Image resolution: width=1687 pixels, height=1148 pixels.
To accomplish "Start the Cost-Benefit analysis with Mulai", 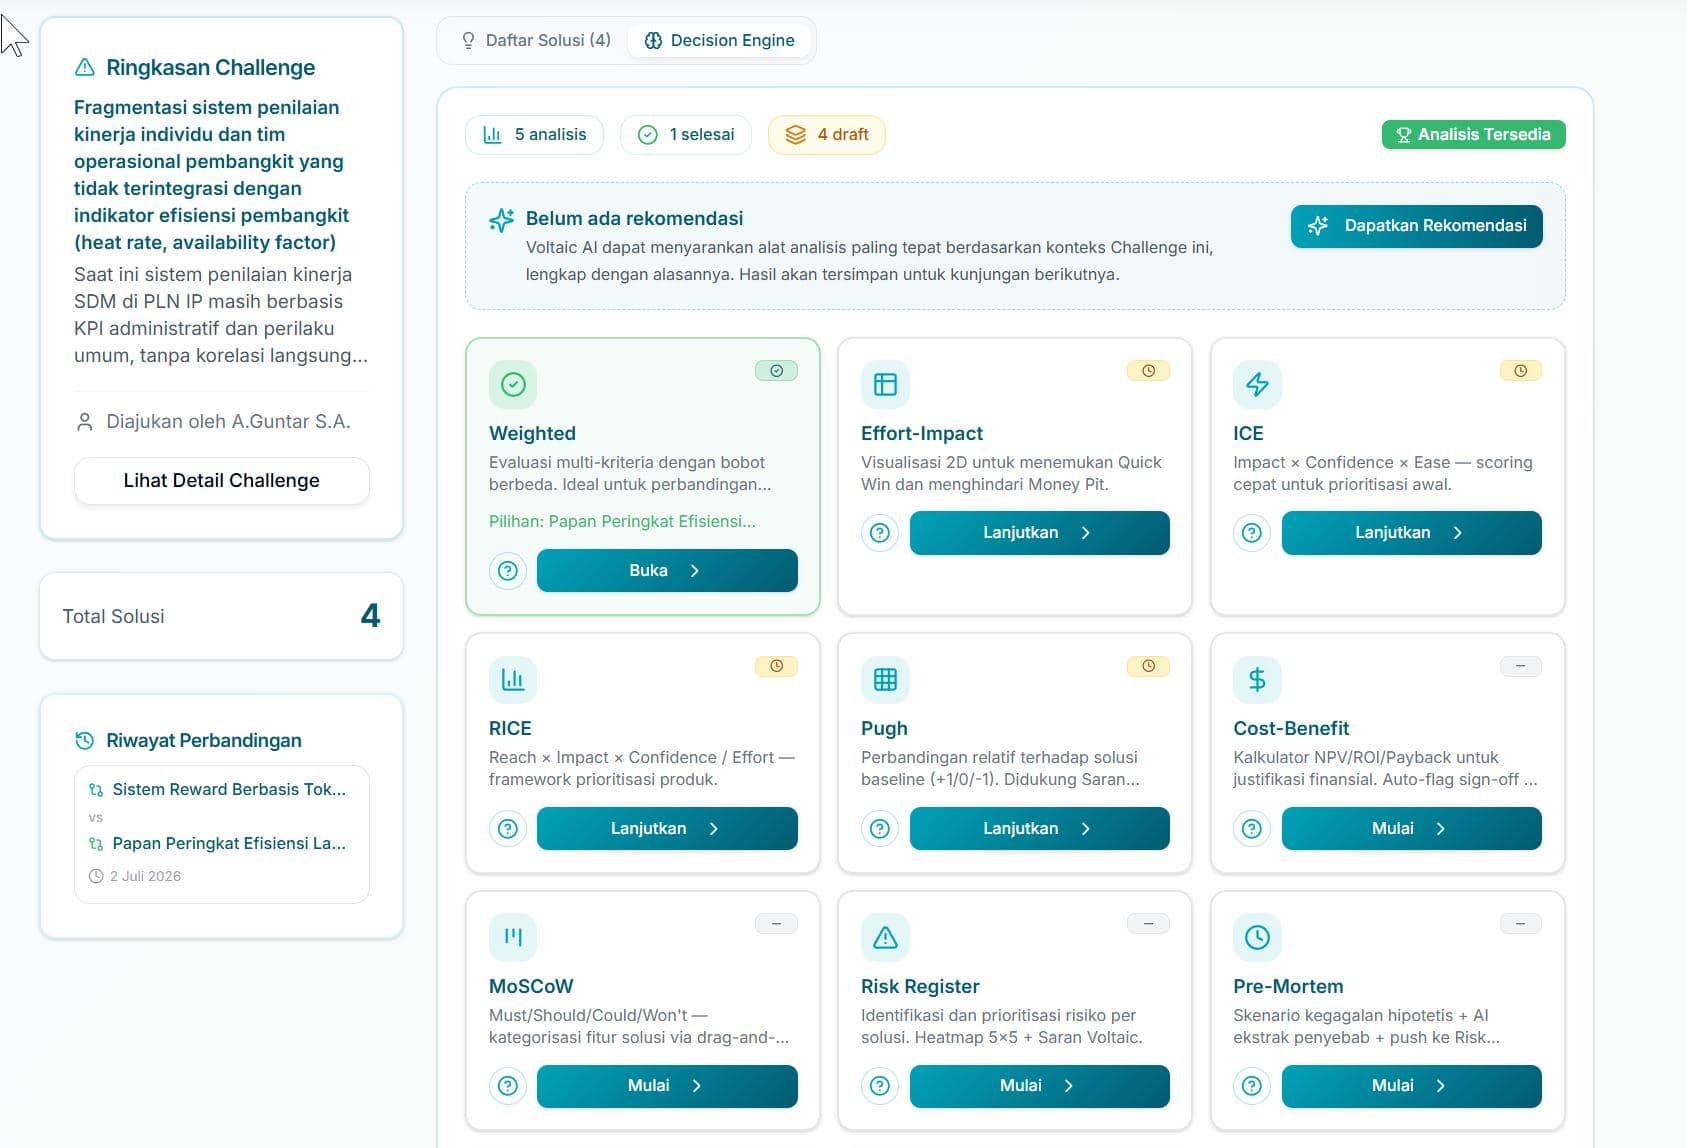I will coord(1411,829).
